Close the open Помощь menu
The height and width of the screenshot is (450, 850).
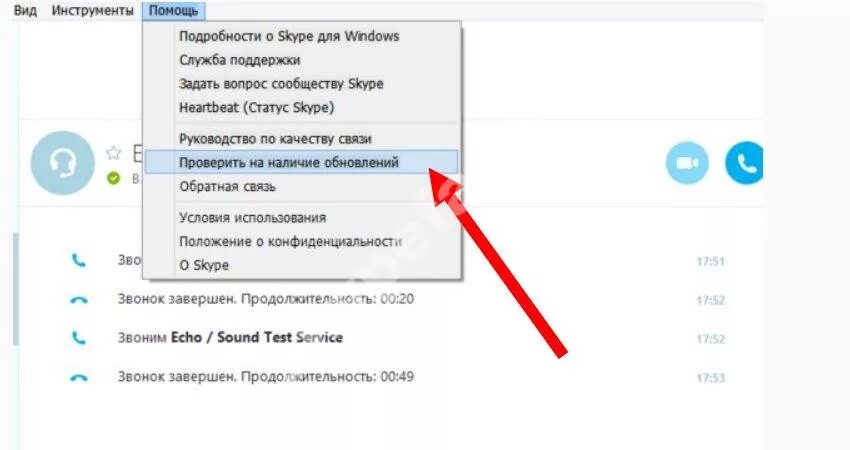[x=174, y=10]
